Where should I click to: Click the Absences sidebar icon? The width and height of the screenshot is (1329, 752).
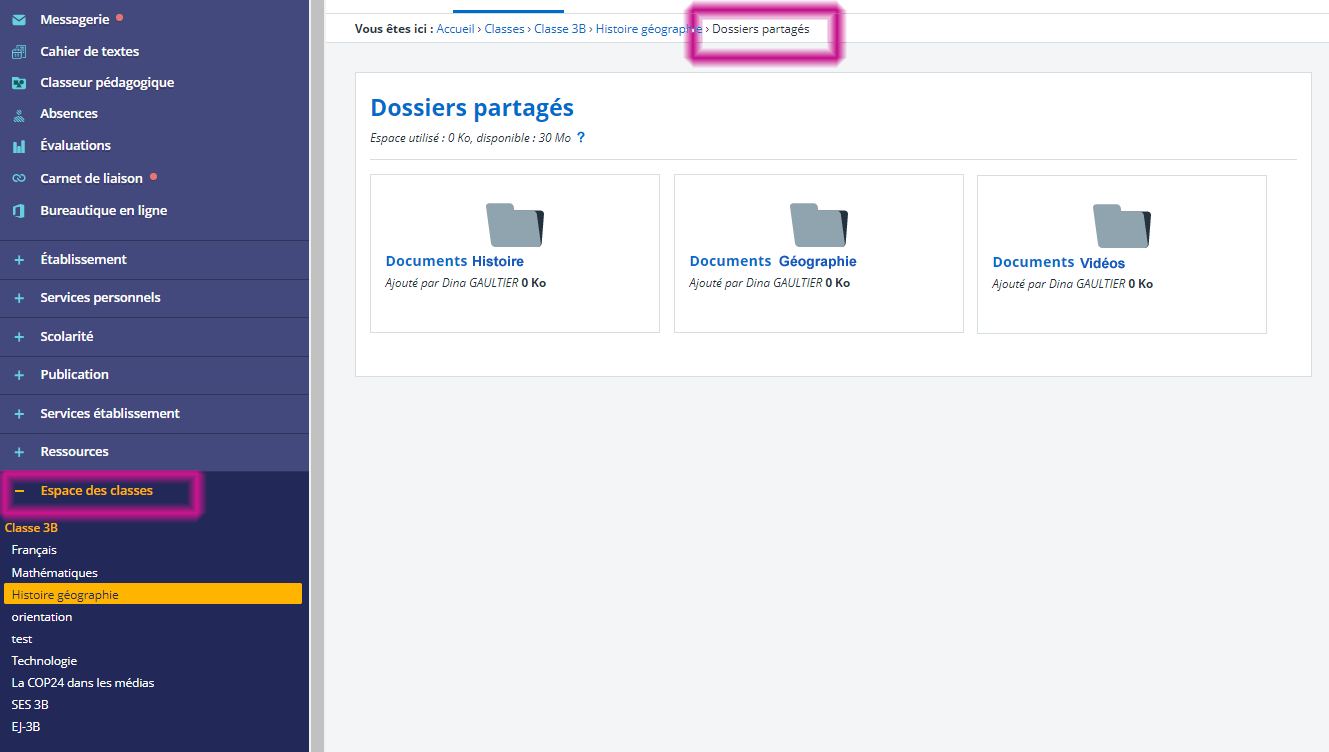coord(18,114)
